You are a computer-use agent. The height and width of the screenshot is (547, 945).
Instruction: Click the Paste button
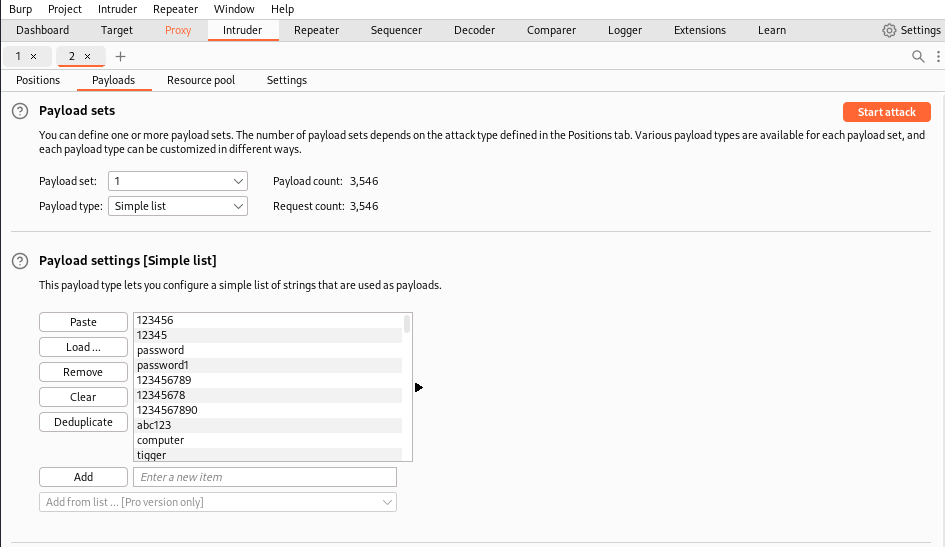tap(83, 322)
